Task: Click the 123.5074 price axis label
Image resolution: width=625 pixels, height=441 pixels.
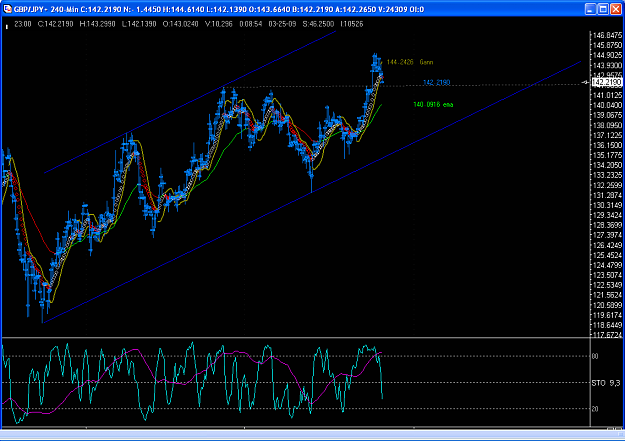Action: (607, 276)
